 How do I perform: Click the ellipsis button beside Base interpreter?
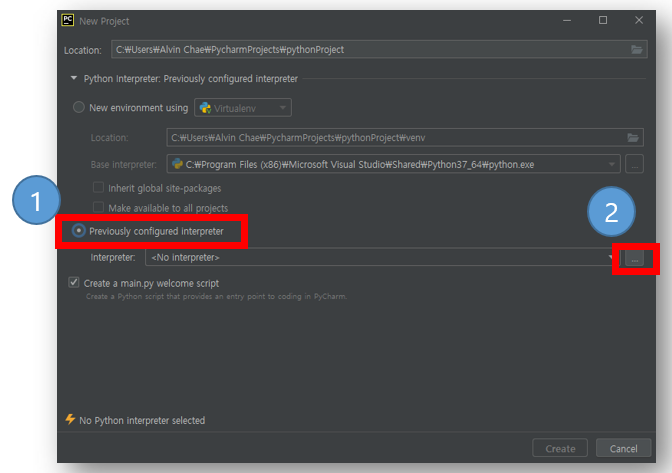[634, 164]
